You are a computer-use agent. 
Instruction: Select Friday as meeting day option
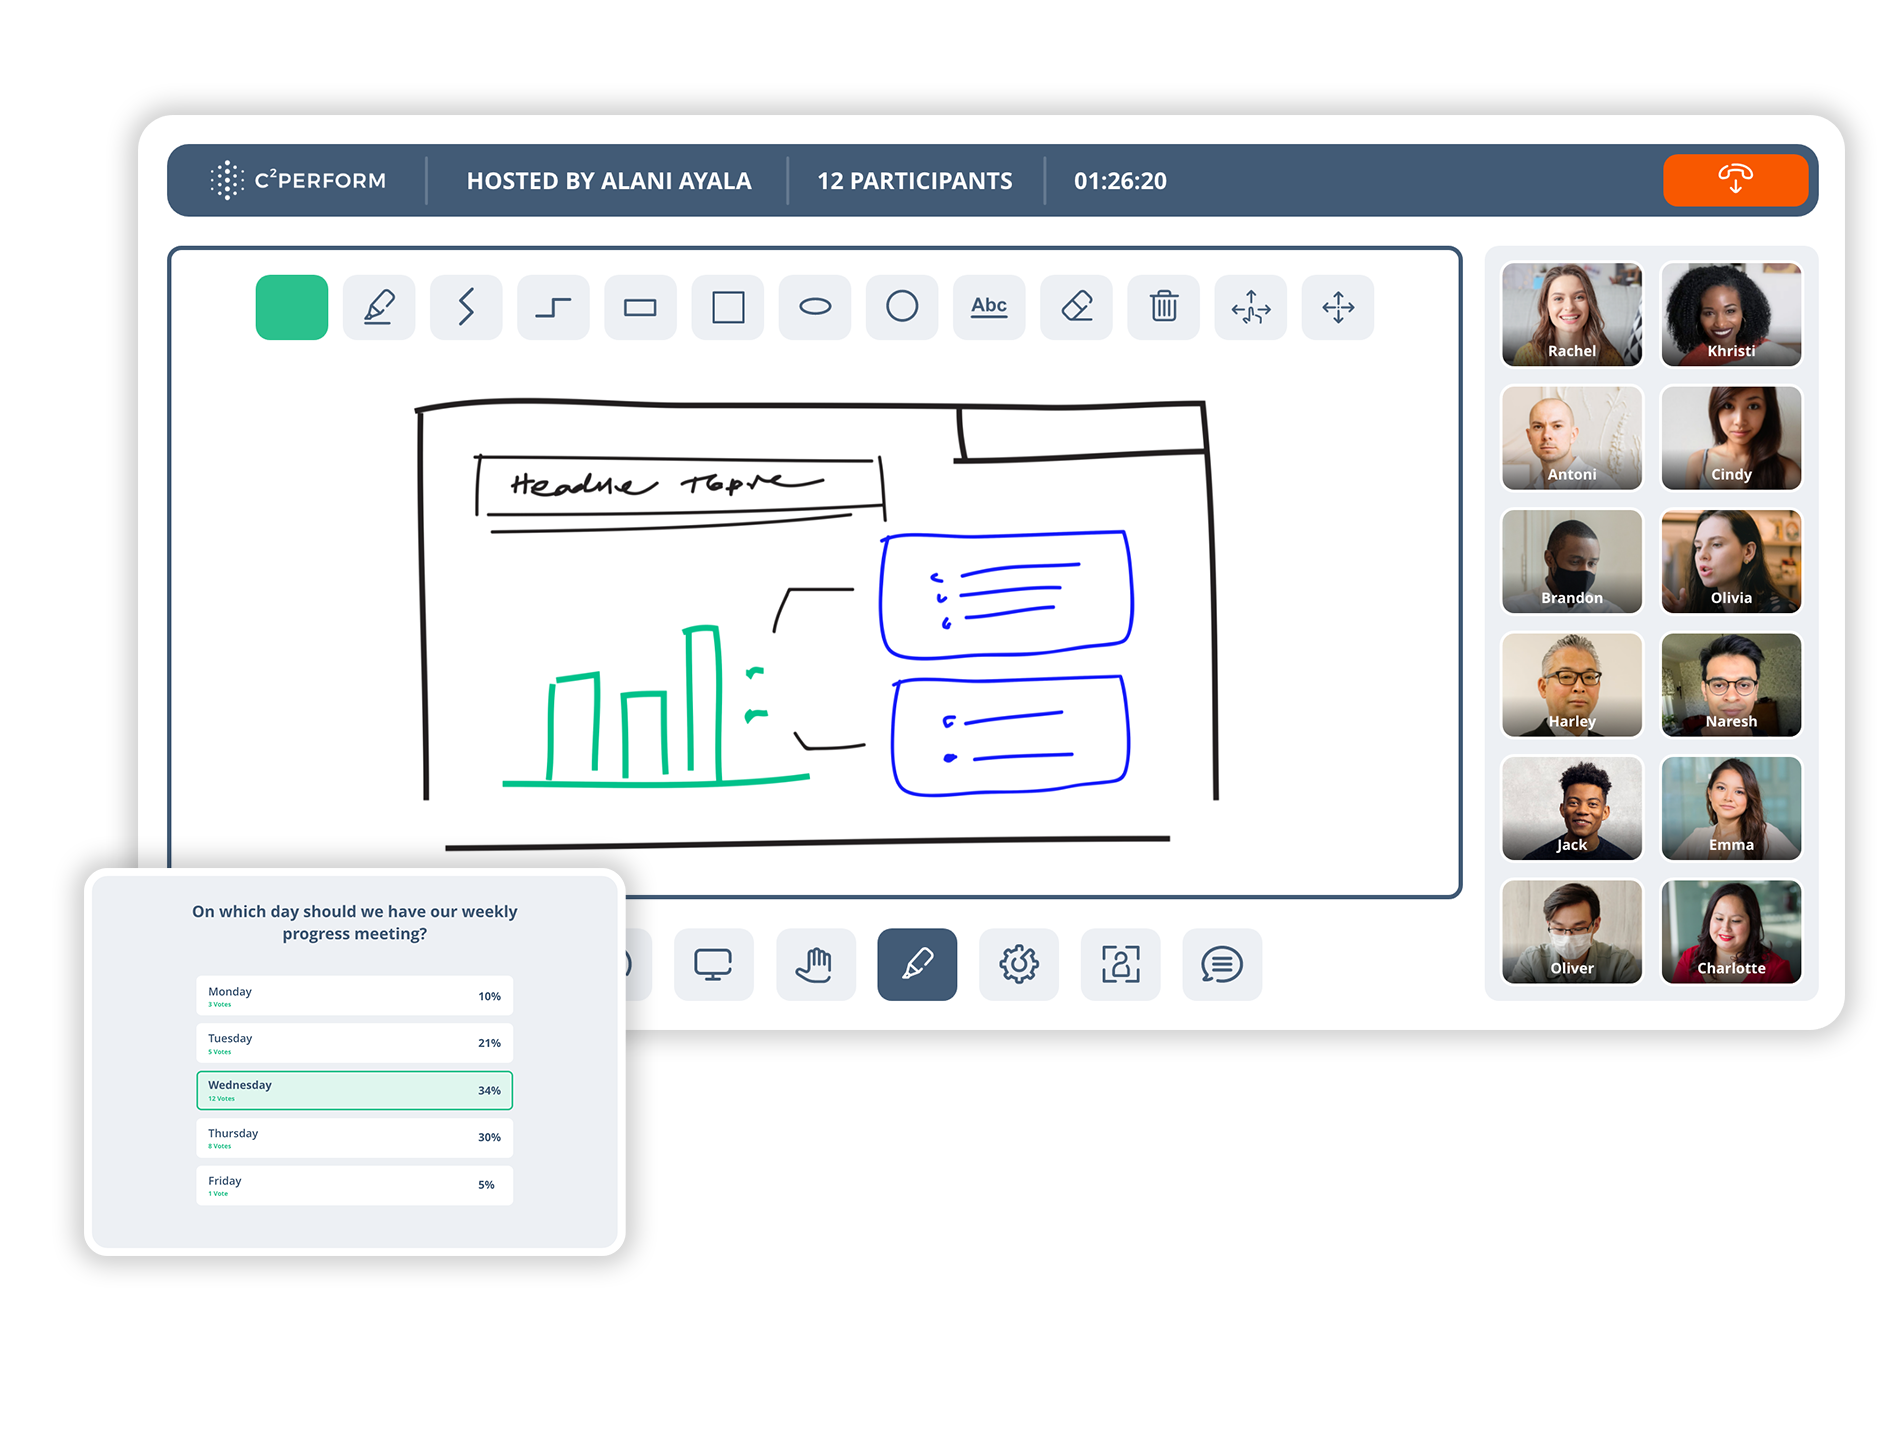355,1185
